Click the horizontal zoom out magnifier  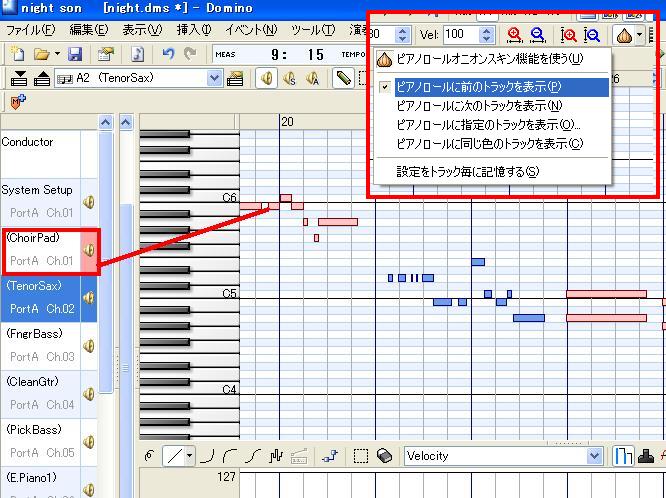537,35
